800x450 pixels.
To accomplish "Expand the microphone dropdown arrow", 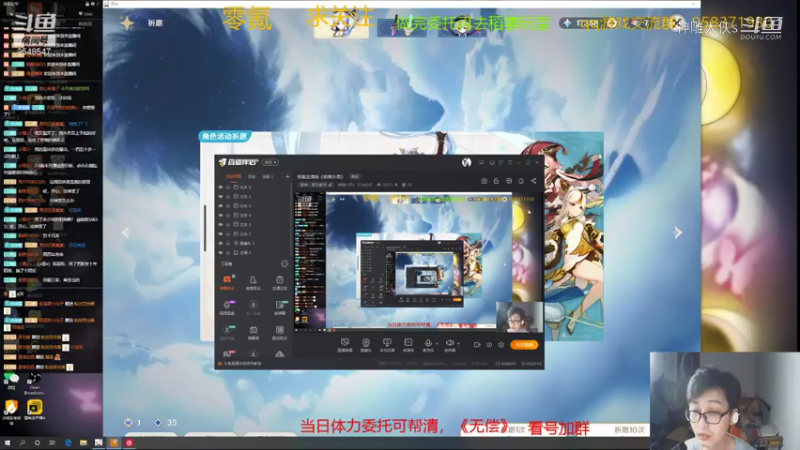I will click(437, 344).
